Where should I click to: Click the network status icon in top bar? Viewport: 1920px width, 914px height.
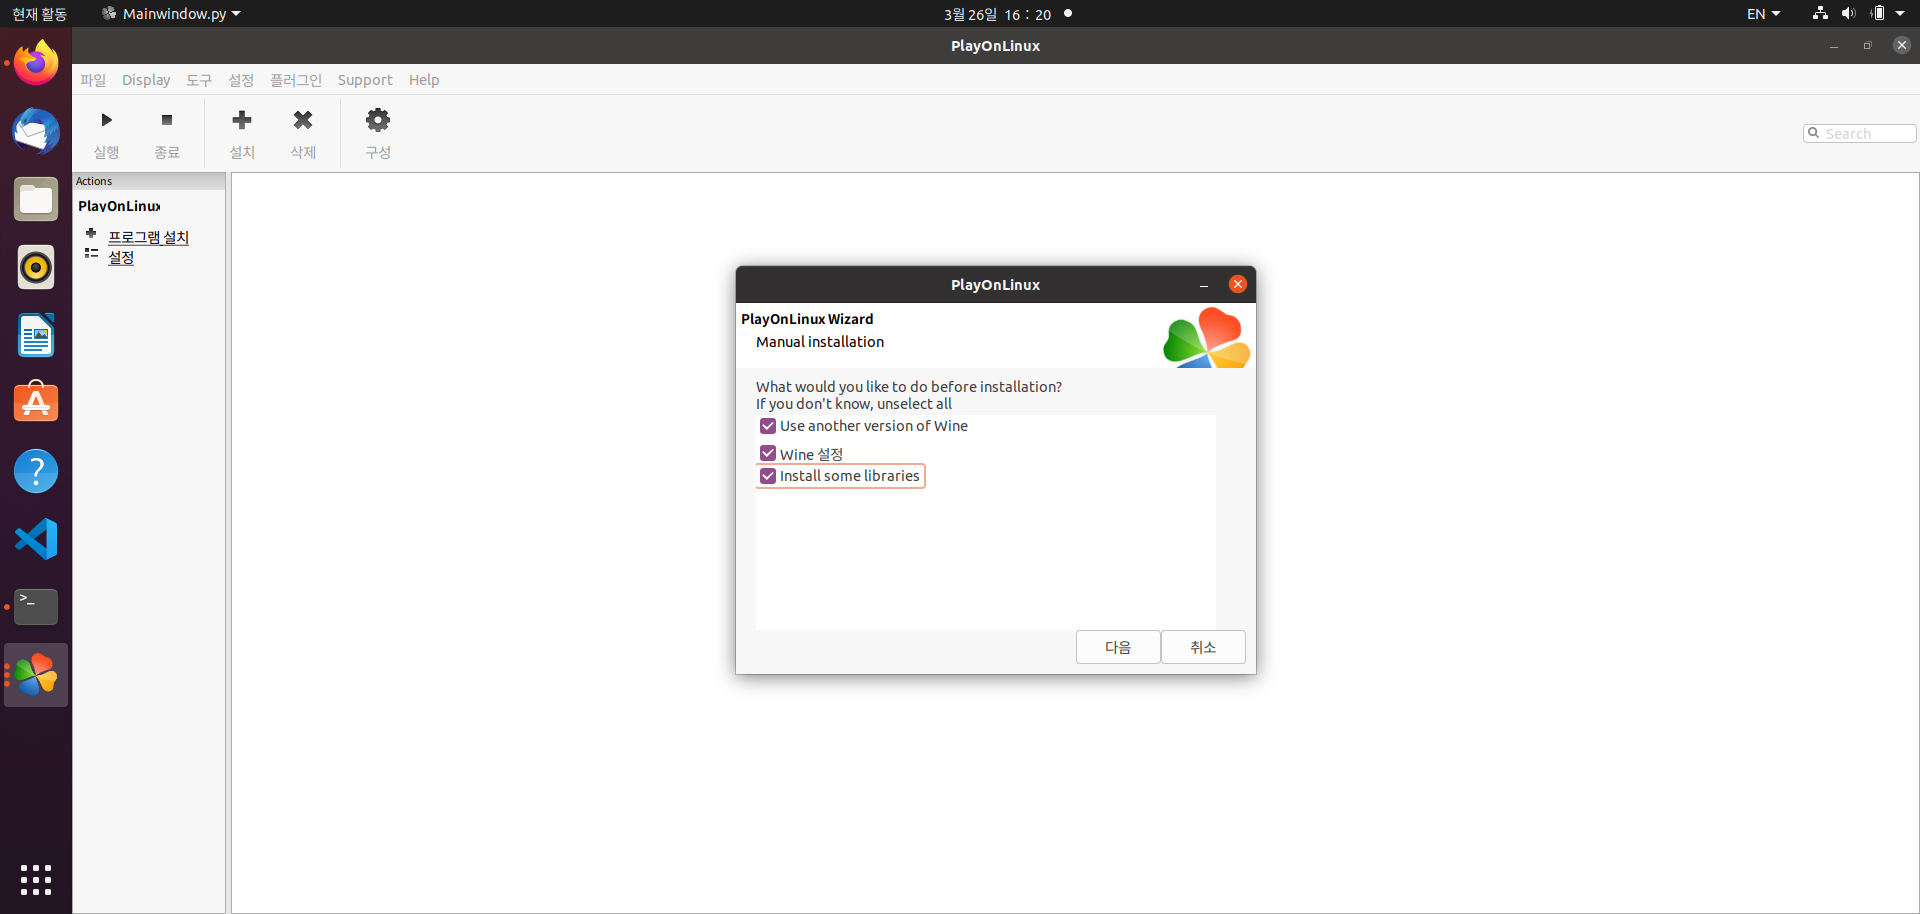[x=1820, y=13]
